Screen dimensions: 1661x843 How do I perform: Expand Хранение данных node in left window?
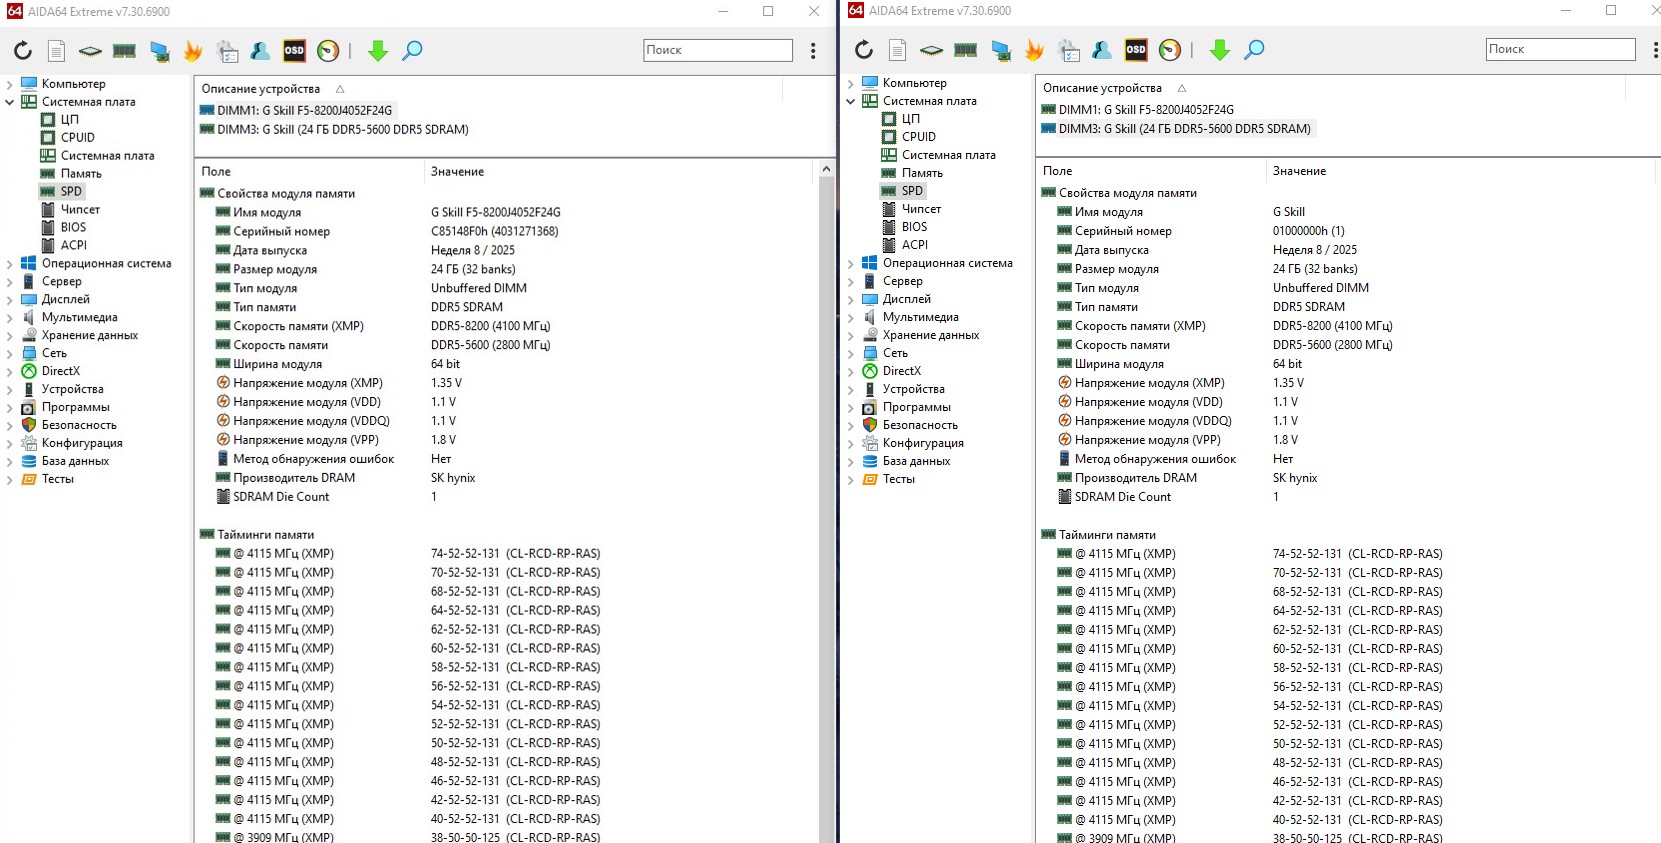pos(10,336)
